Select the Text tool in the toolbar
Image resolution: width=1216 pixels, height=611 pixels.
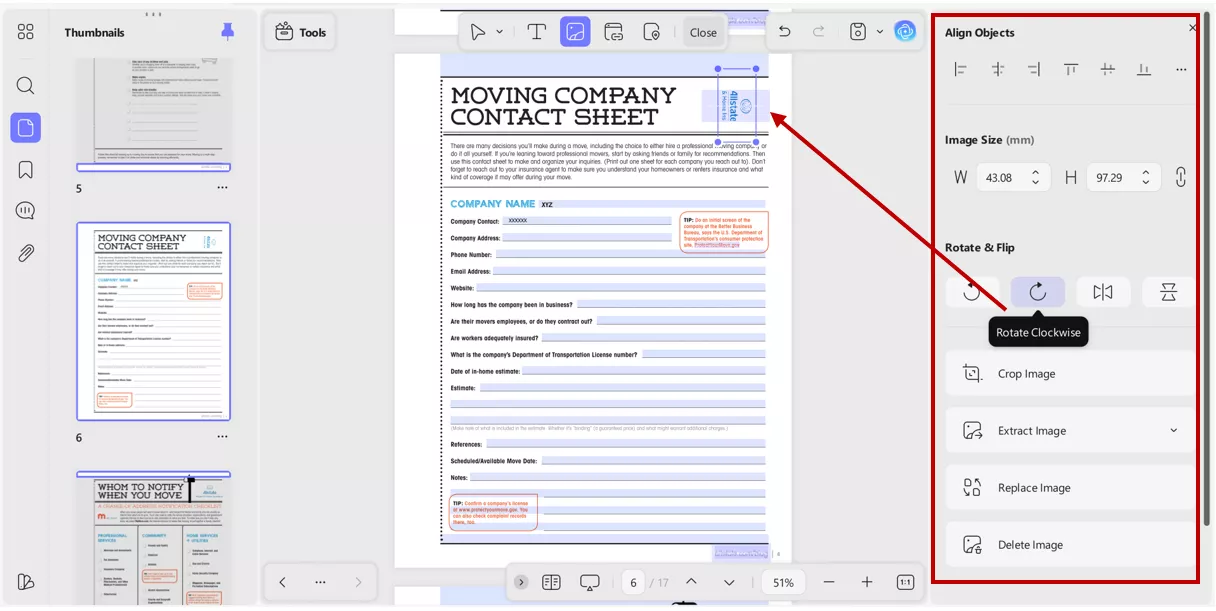coord(537,32)
